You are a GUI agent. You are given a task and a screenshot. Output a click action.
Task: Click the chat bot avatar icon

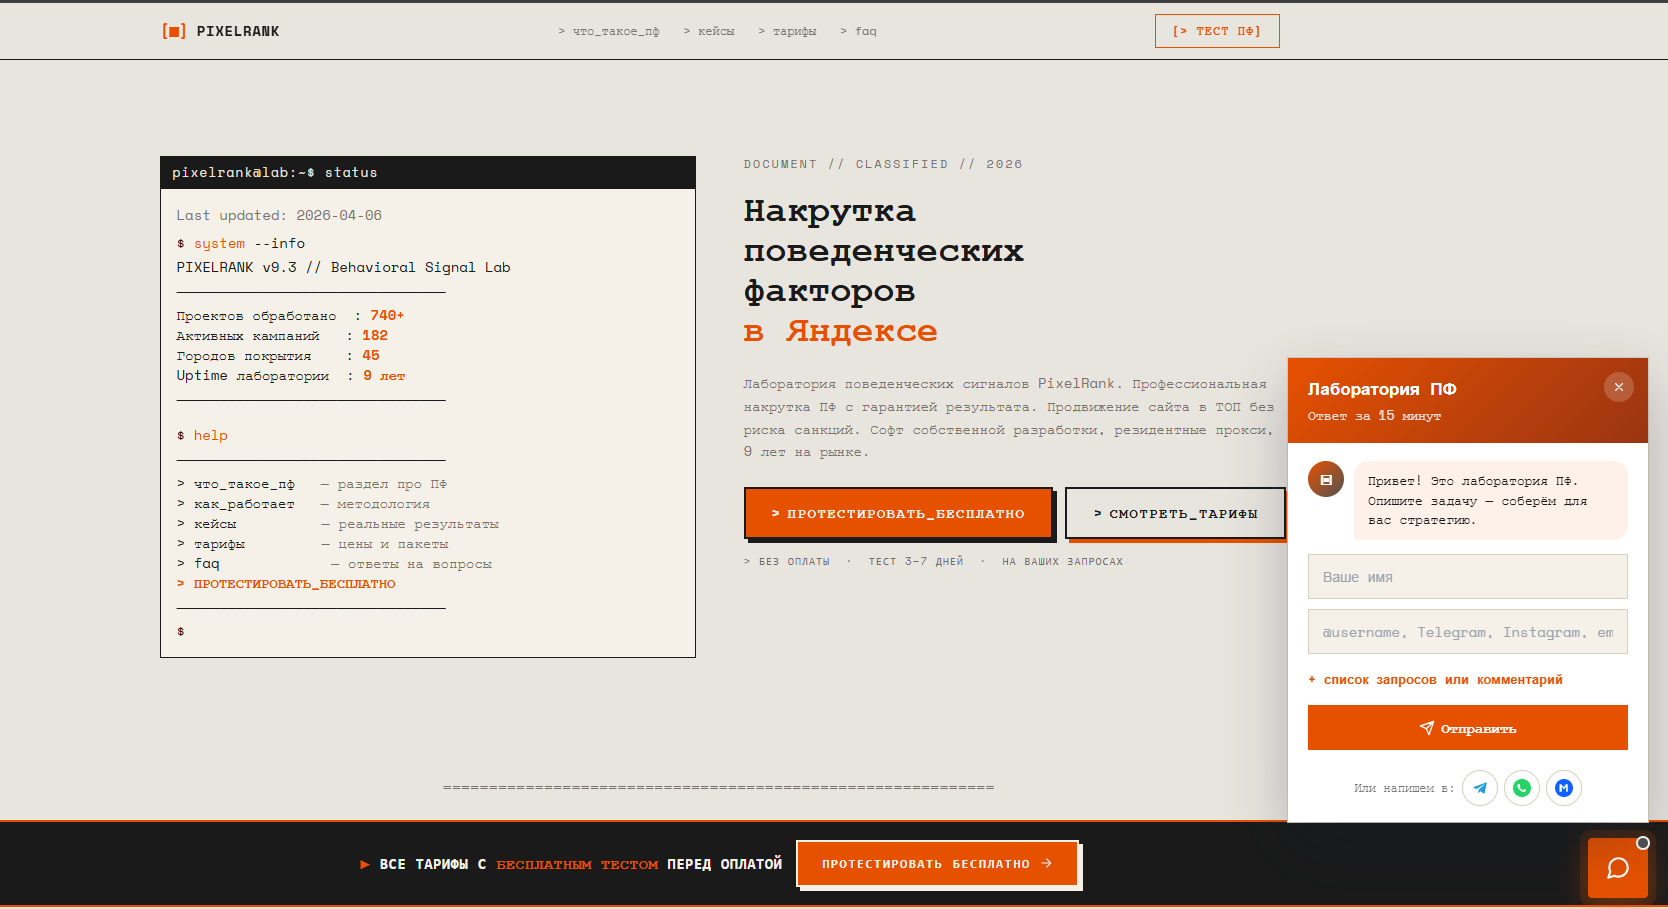tap(1326, 479)
